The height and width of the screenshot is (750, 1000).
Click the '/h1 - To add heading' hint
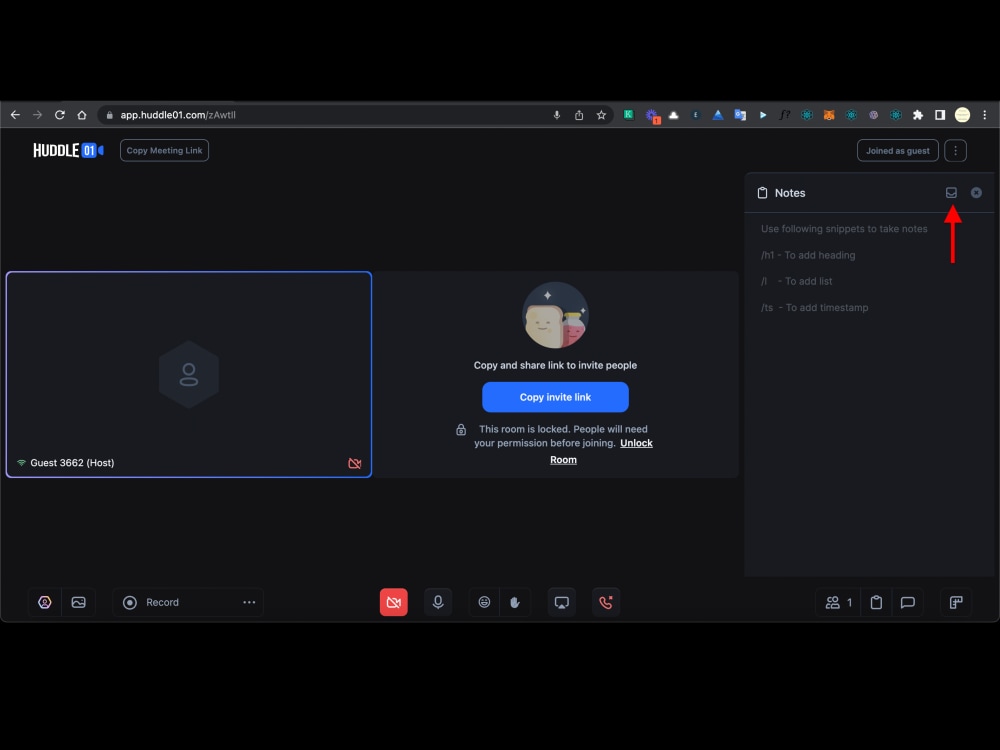807,255
